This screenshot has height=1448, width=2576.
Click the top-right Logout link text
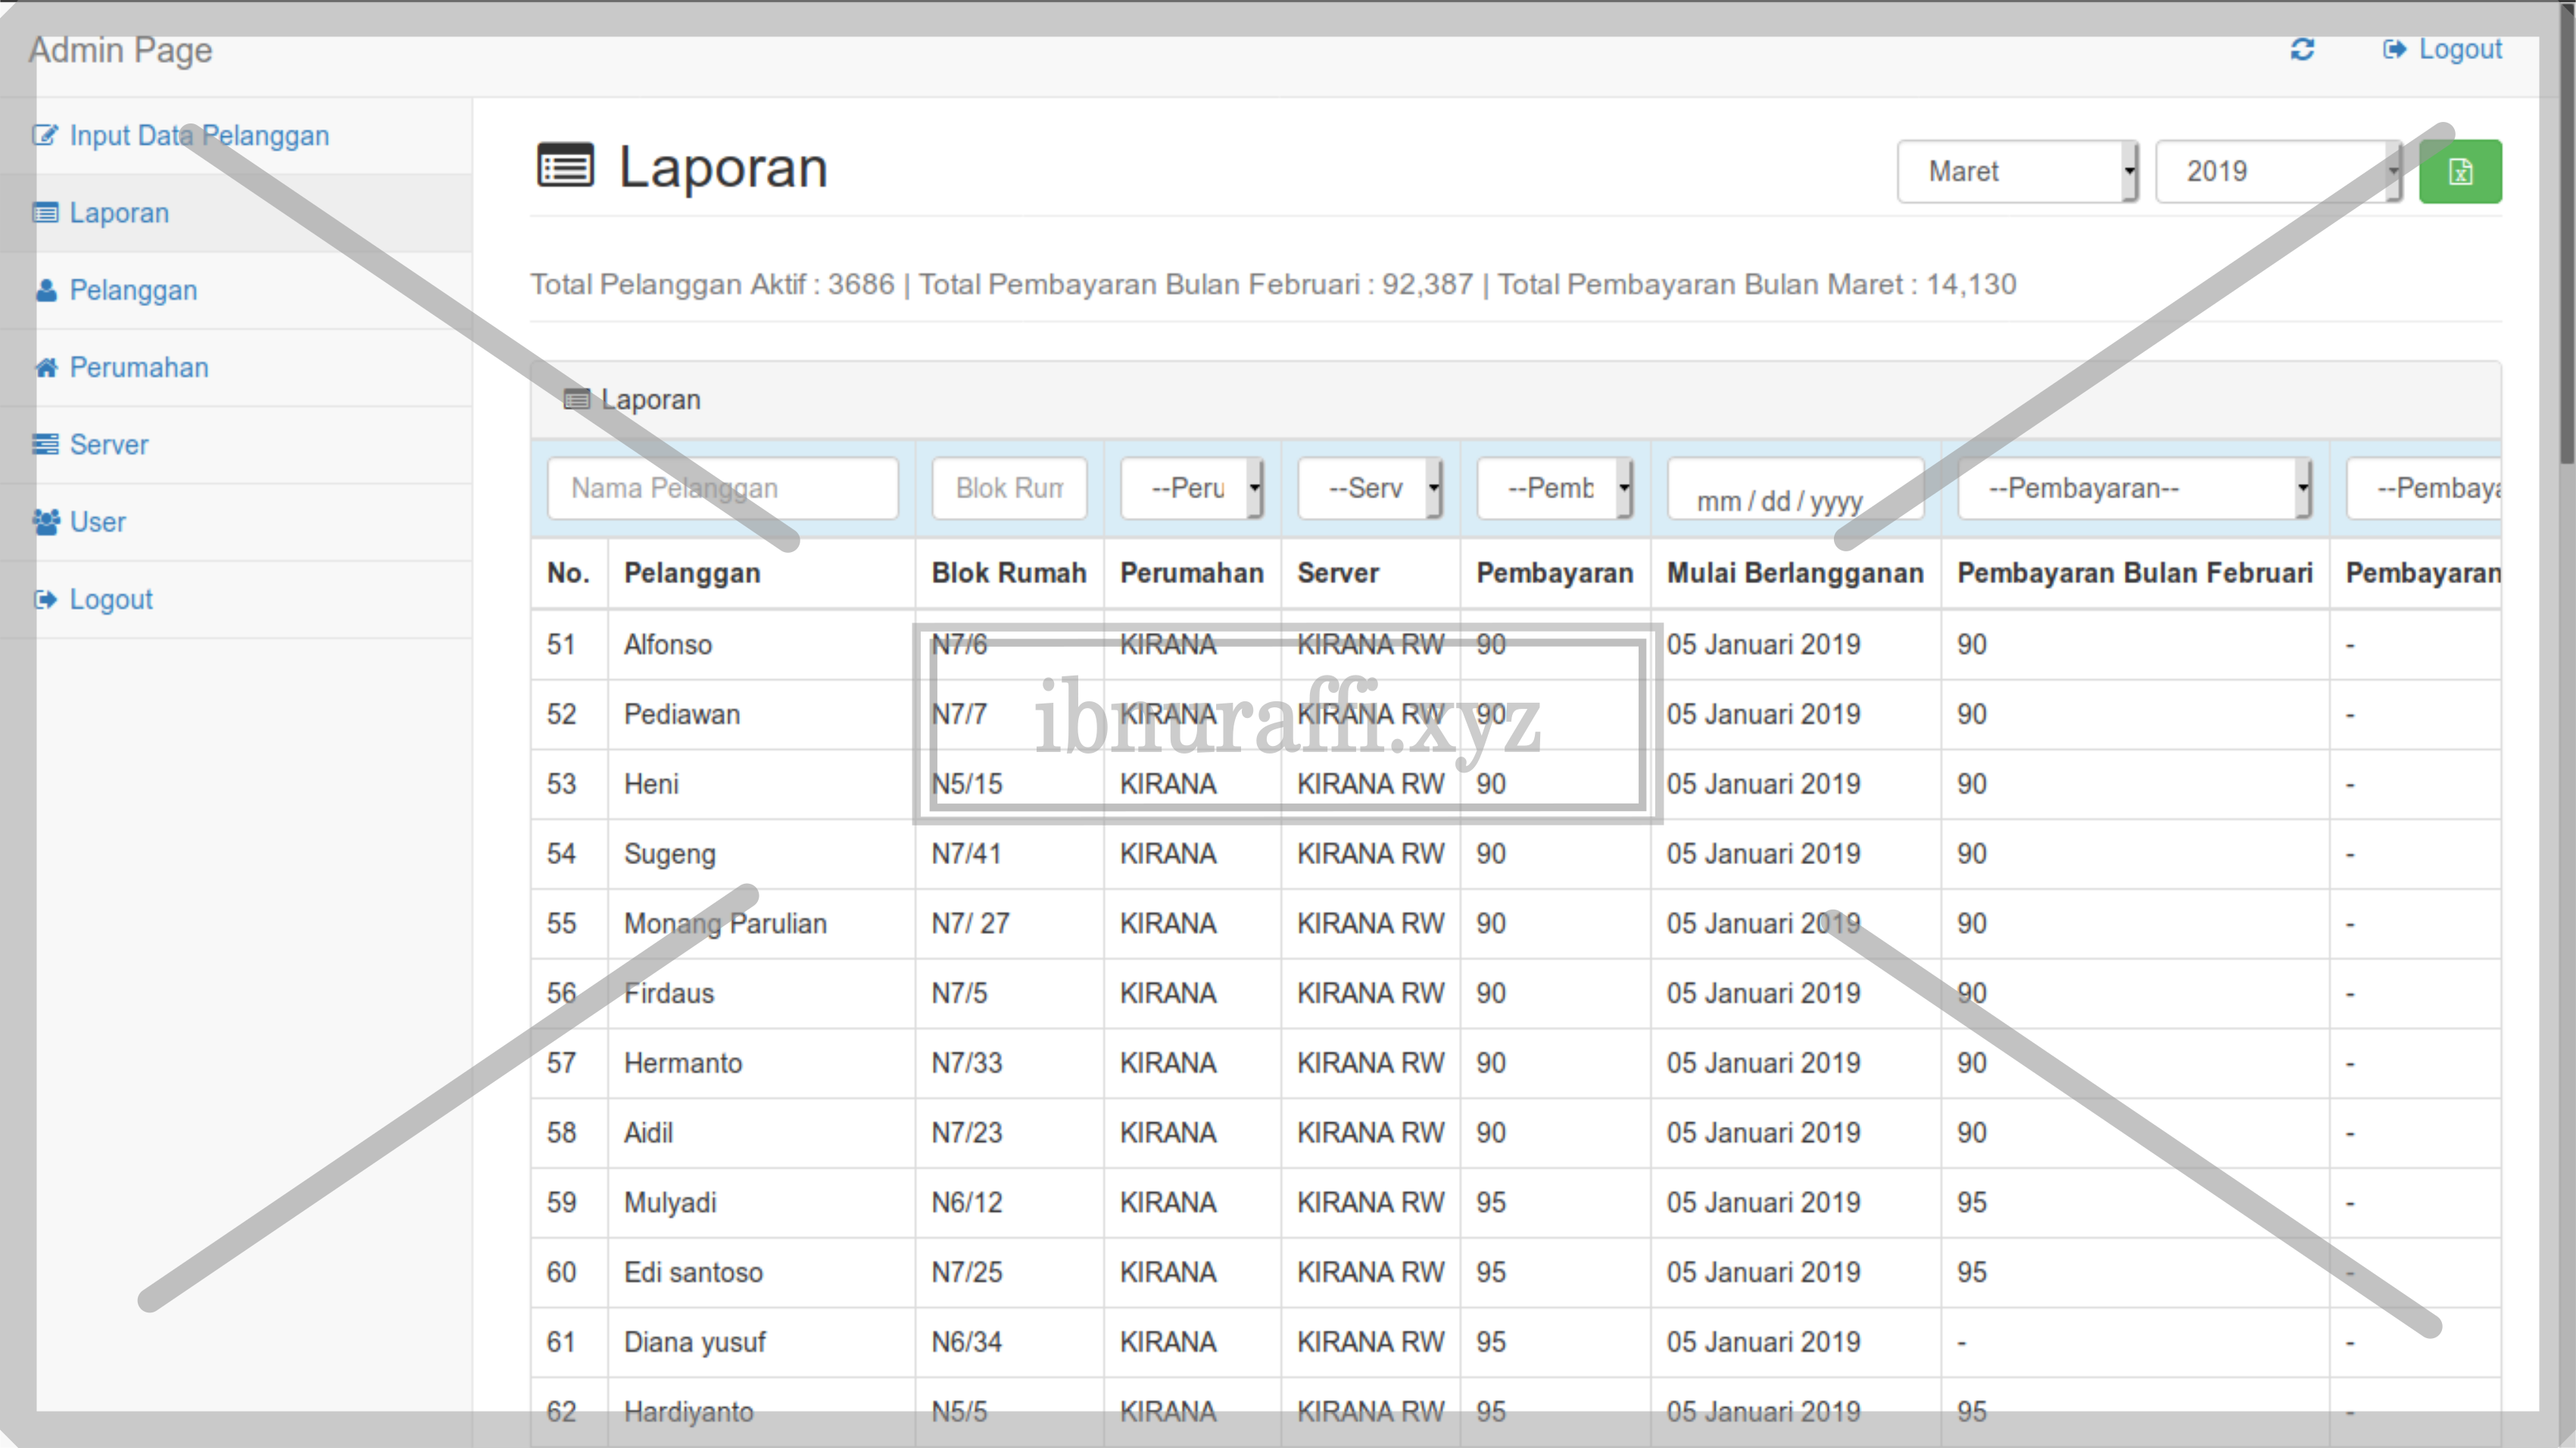click(2459, 49)
